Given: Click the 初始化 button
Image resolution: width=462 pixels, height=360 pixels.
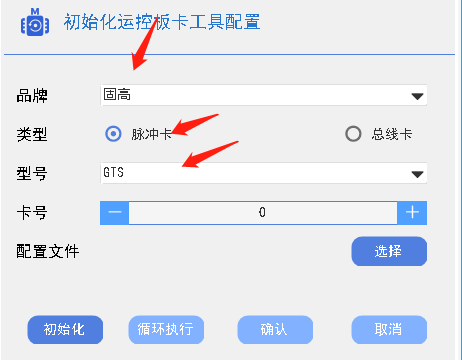Looking at the screenshot, I should pyautogui.click(x=65, y=330).
